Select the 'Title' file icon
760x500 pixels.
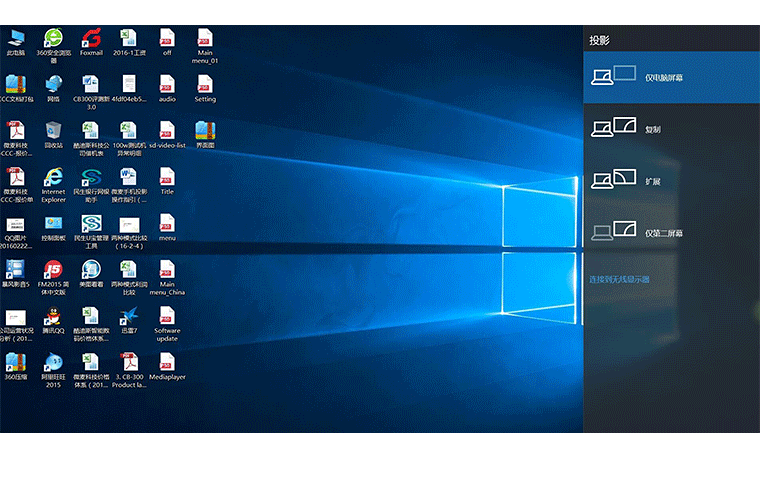coord(167,181)
